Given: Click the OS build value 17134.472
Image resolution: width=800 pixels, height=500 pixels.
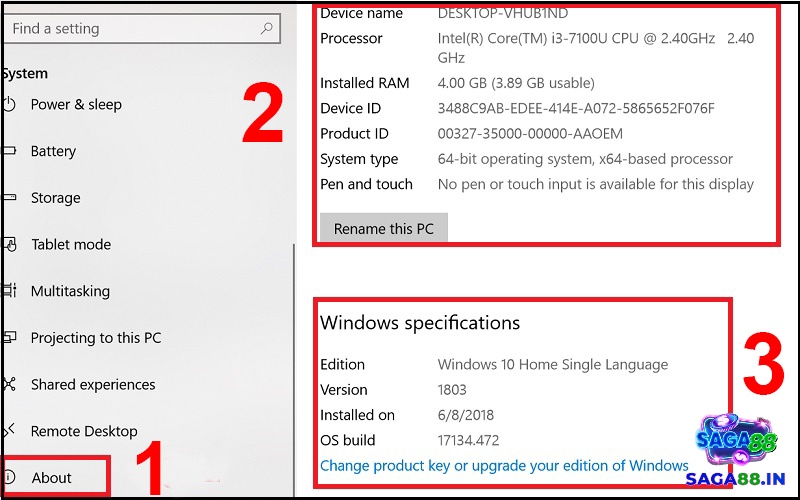Looking at the screenshot, I should click(468, 441).
